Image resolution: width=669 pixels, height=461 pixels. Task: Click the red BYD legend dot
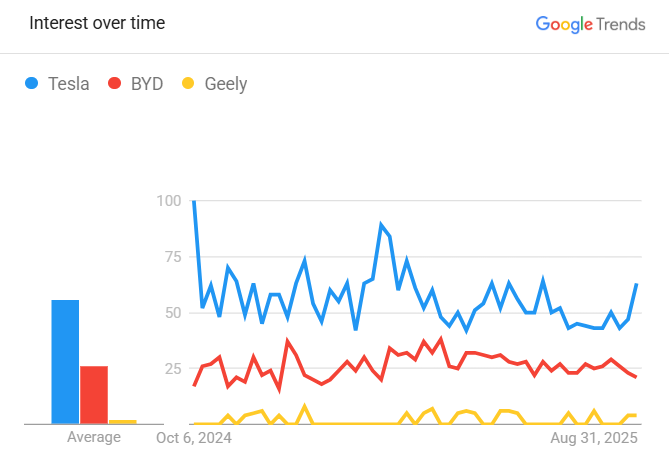point(115,84)
